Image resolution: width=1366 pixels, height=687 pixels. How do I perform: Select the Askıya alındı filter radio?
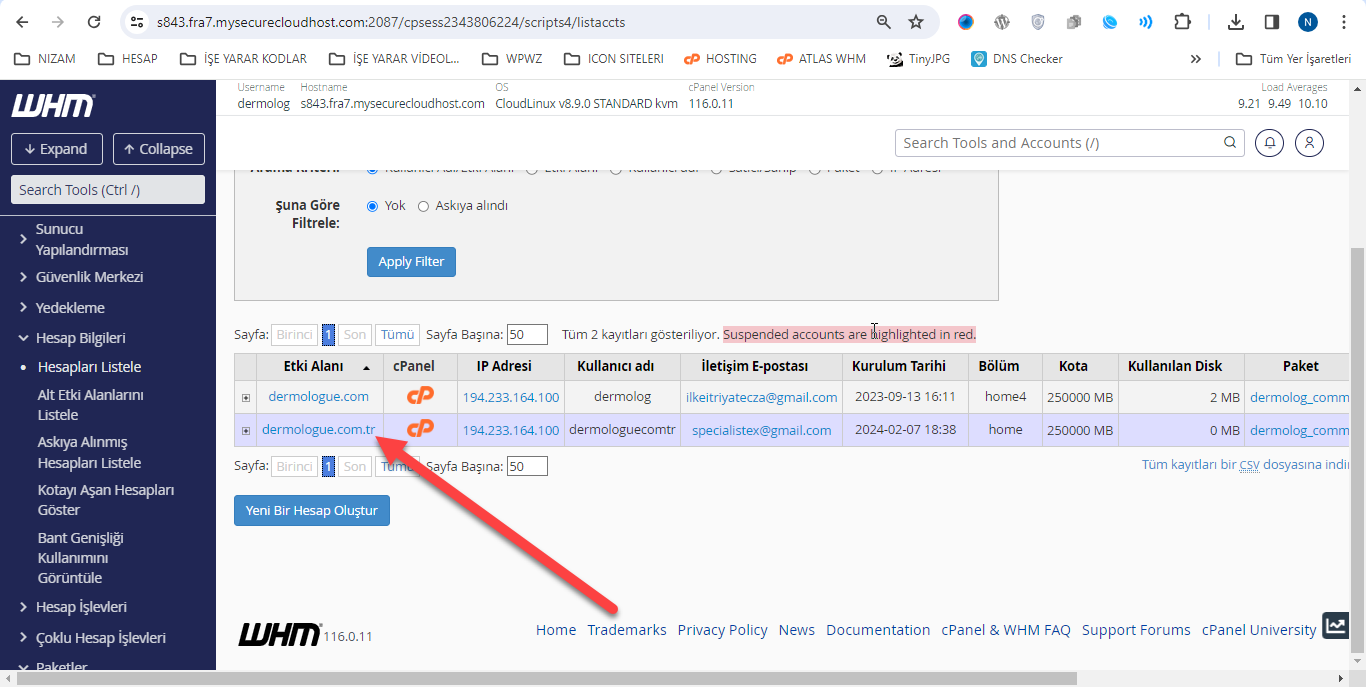(x=423, y=206)
